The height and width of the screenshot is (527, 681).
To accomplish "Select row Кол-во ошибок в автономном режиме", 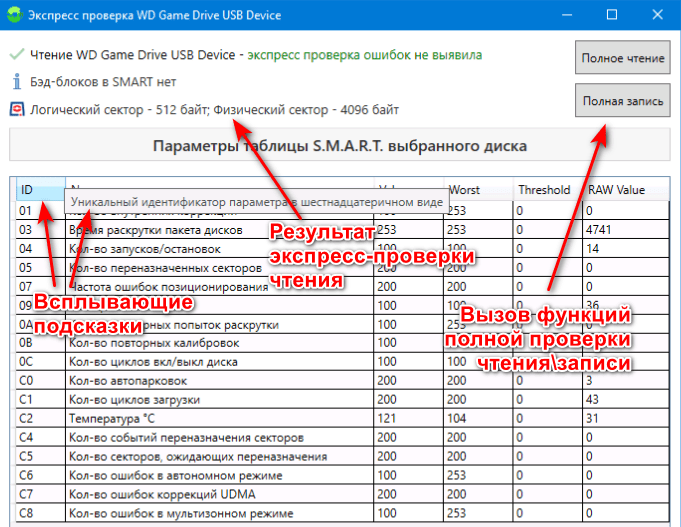I will click(x=343, y=475).
